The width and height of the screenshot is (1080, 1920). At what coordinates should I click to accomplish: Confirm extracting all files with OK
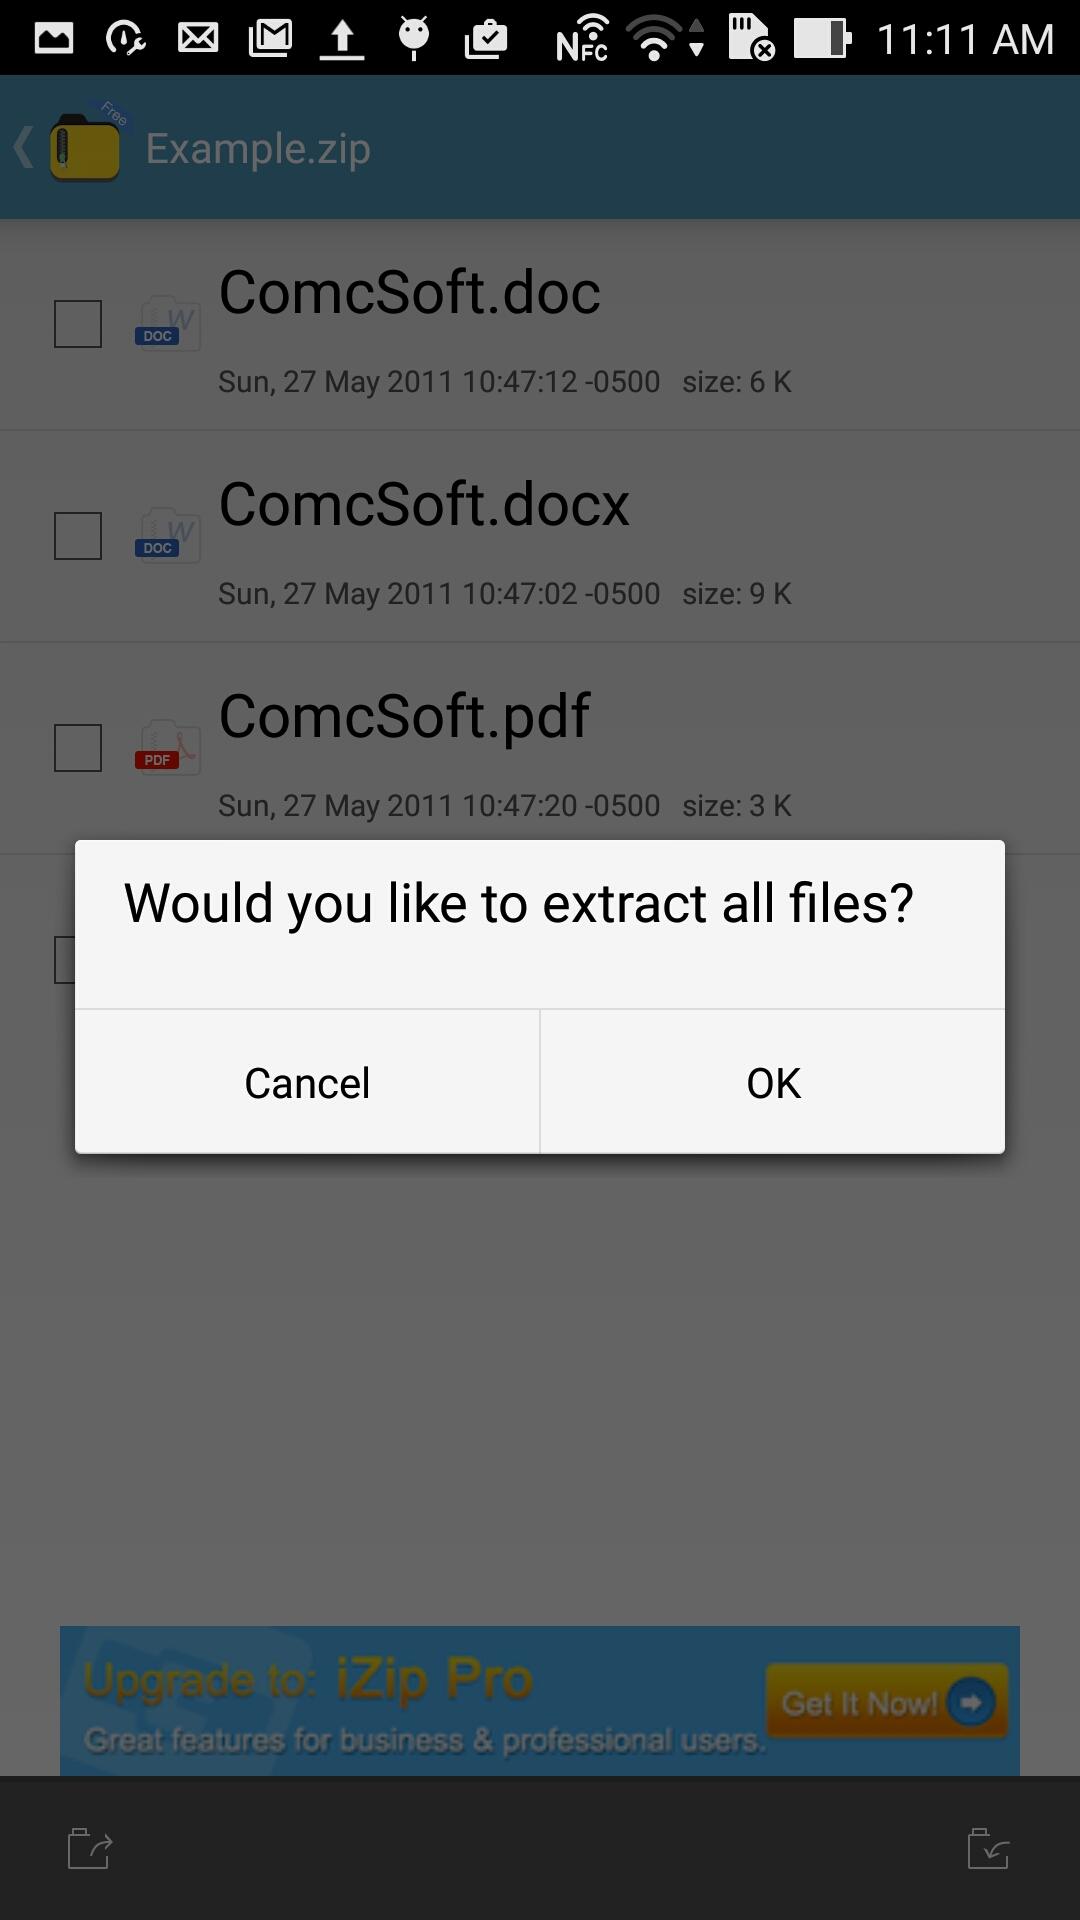(x=773, y=1083)
